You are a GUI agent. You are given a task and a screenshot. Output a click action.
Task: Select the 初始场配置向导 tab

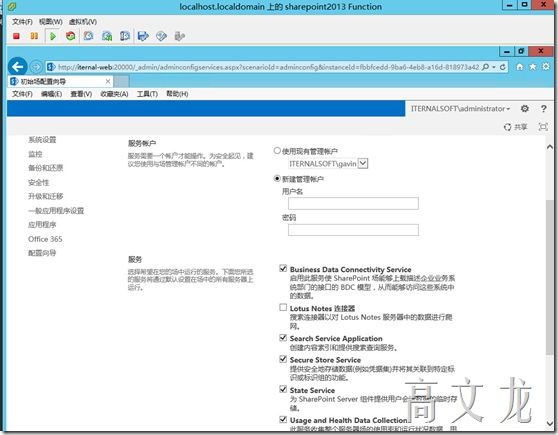point(60,82)
